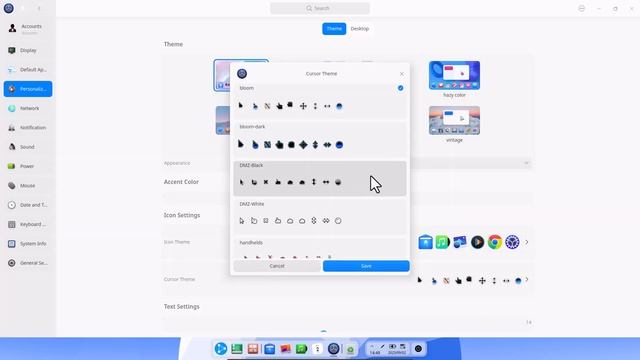
Task: Close the Cursor Theme dialog
Action: (402, 74)
